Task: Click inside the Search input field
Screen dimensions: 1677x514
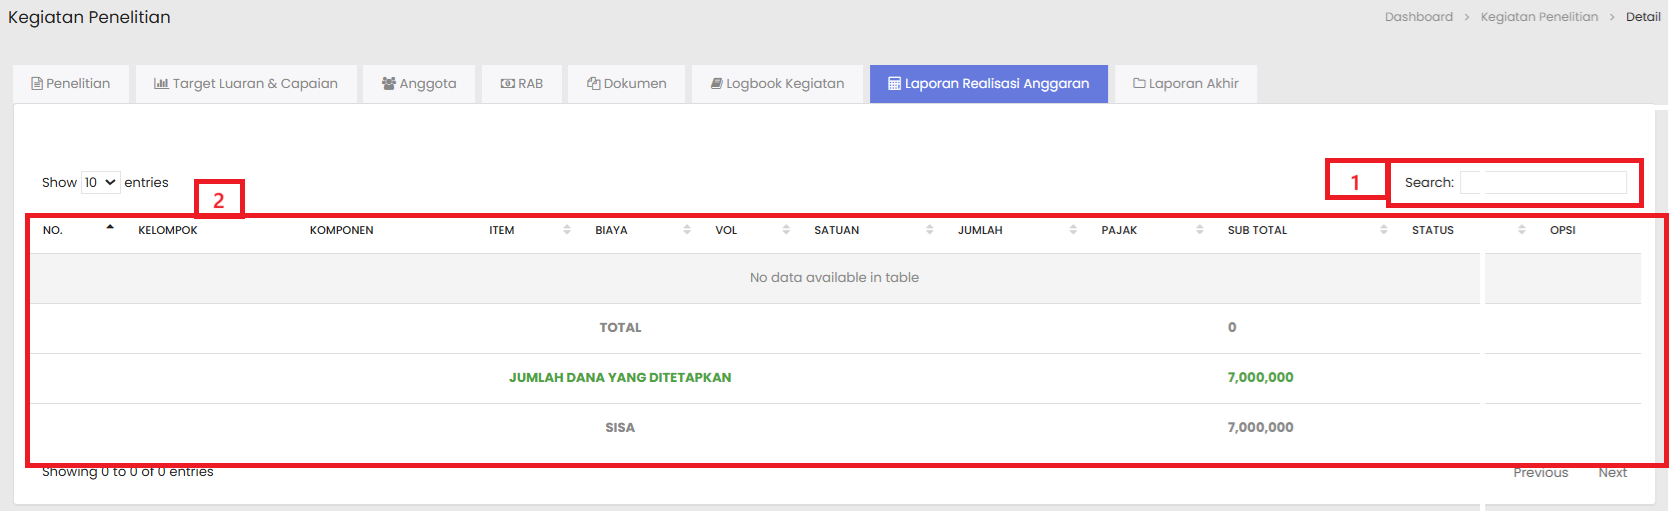Action: point(1542,183)
